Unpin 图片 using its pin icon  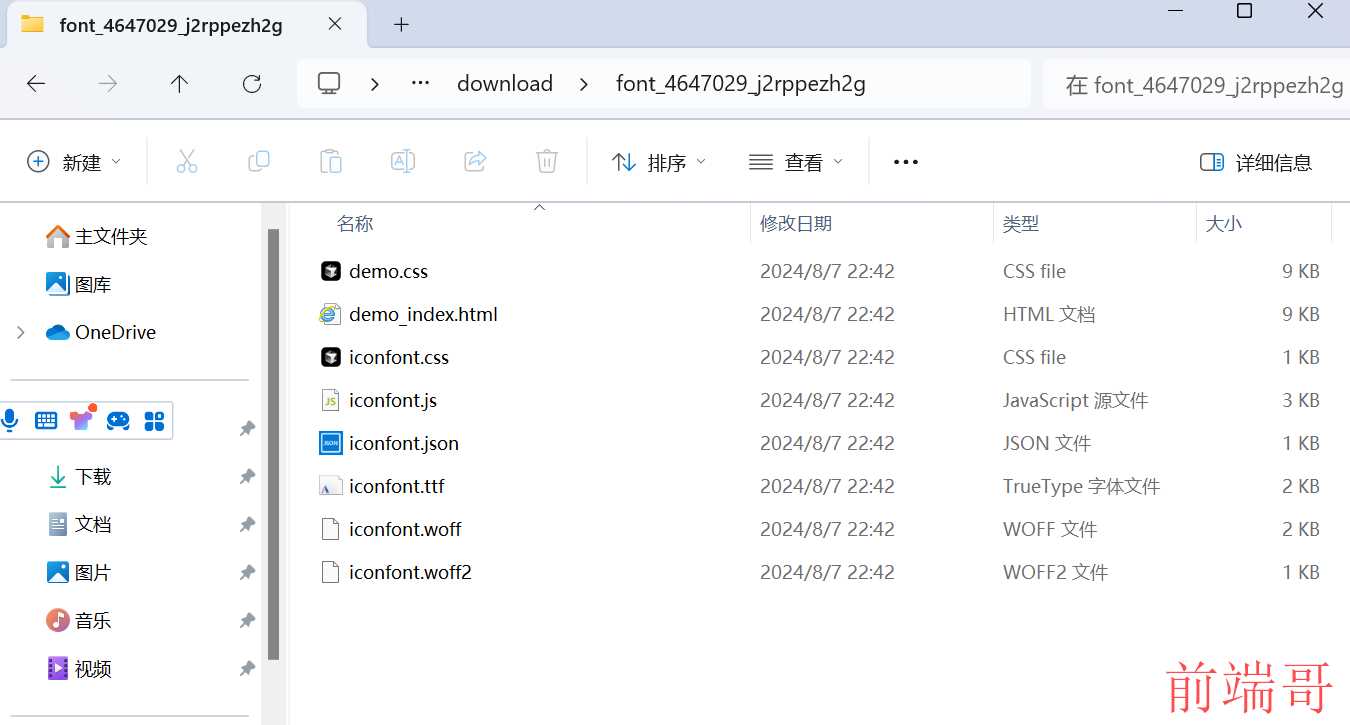click(x=247, y=573)
